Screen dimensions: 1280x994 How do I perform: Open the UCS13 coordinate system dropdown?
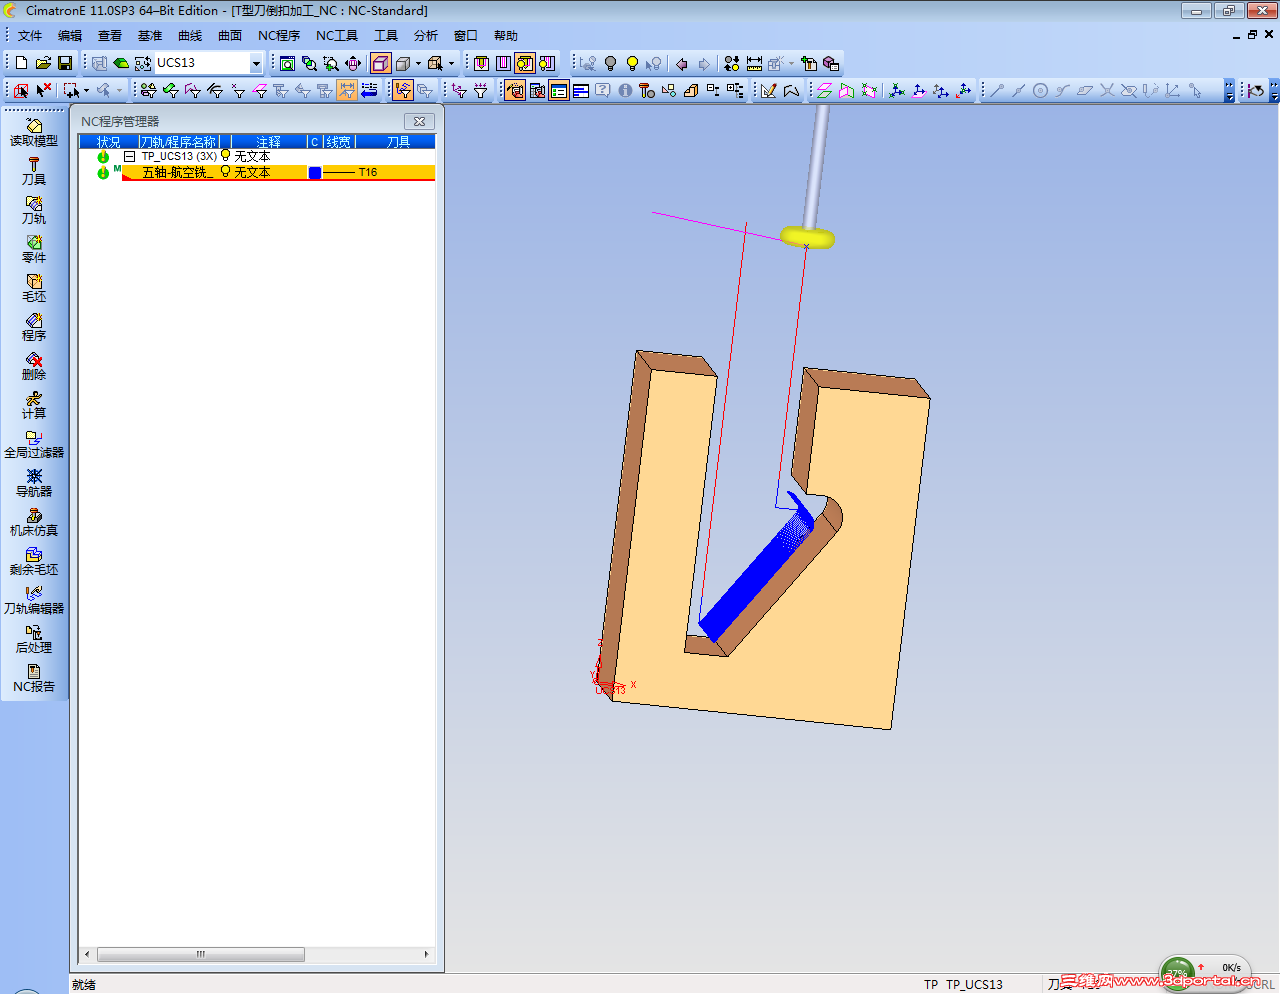pyautogui.click(x=256, y=63)
